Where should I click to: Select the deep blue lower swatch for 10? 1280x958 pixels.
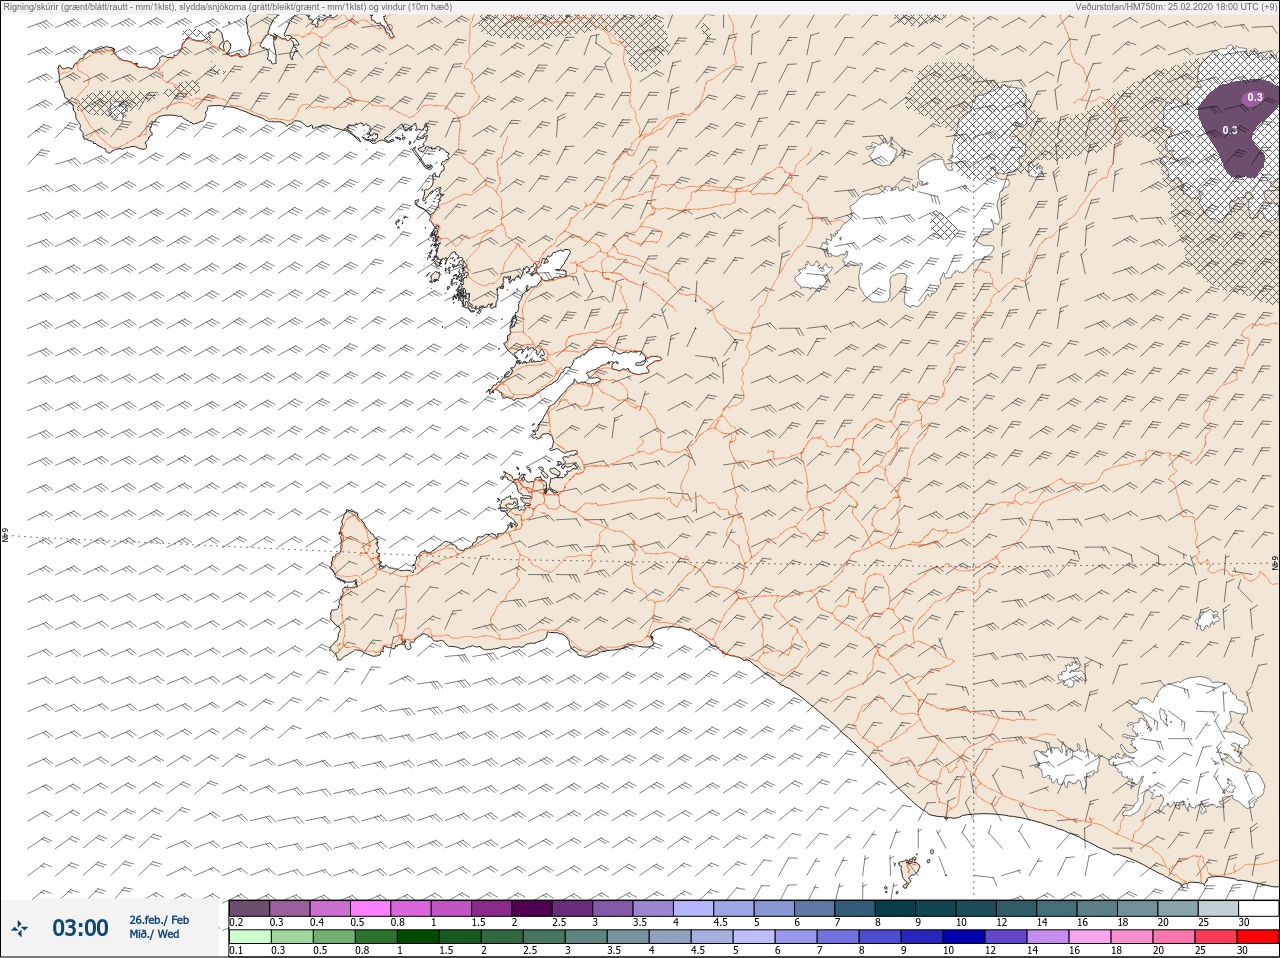pyautogui.click(x=964, y=937)
